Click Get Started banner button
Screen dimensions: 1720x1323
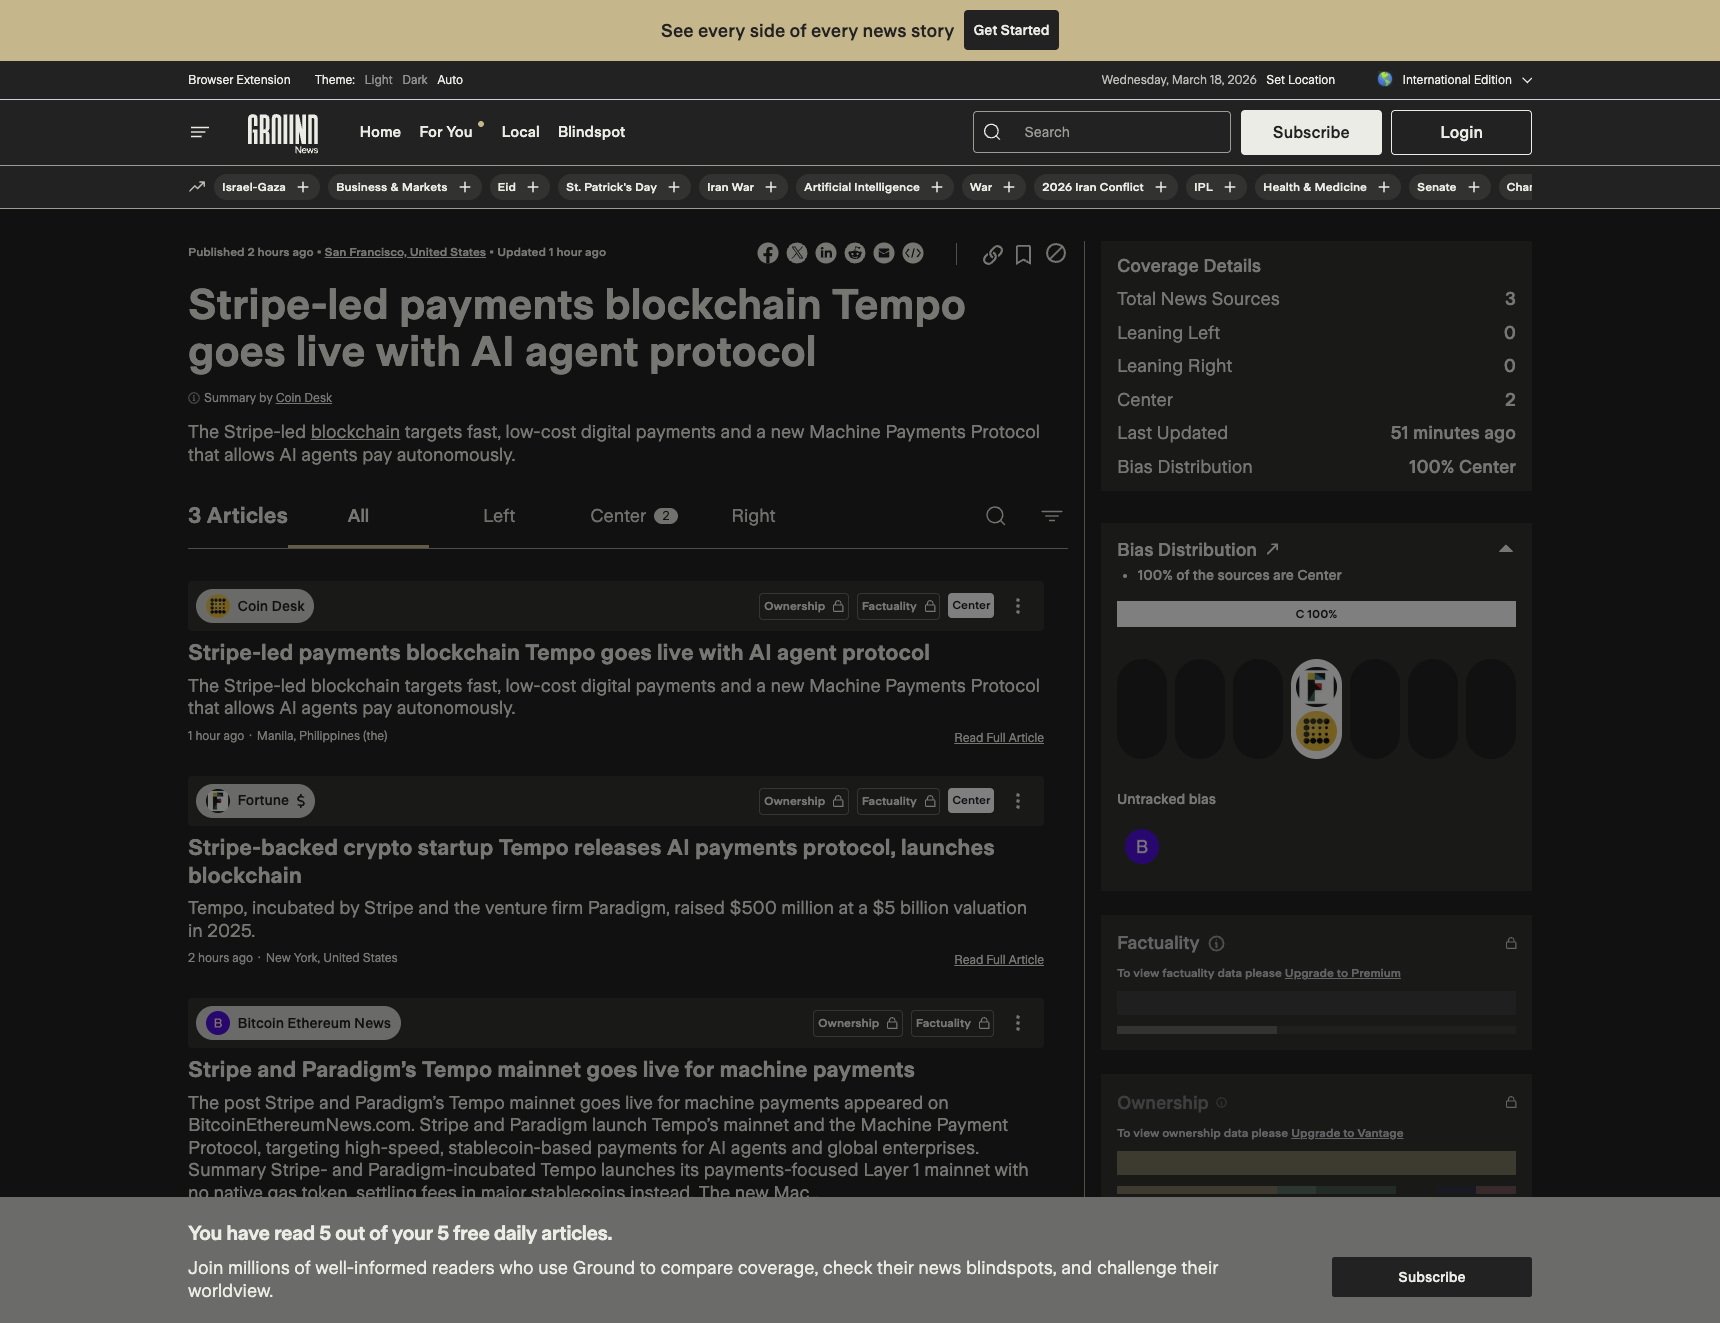(x=1011, y=30)
